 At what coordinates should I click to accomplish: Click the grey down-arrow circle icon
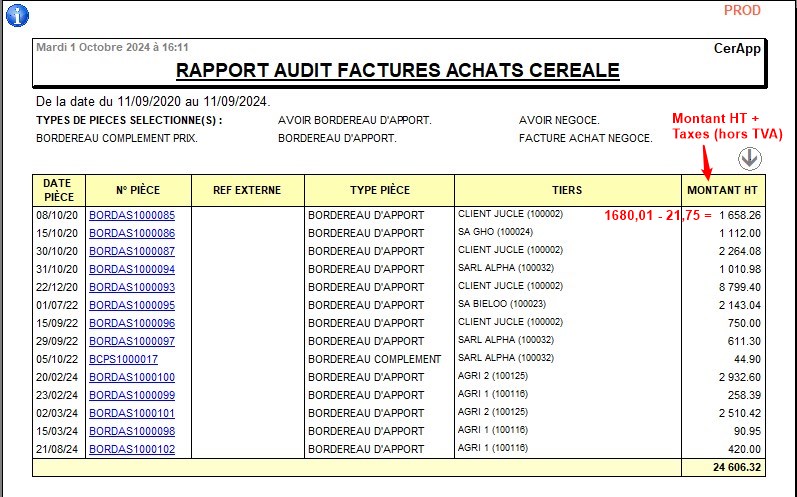pos(750,159)
